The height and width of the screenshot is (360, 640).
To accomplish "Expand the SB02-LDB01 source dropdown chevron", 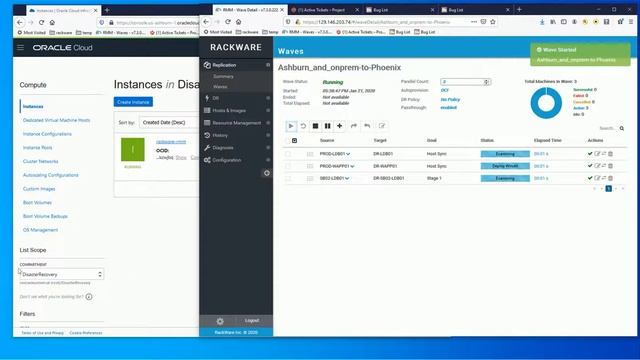I will click(347, 179).
